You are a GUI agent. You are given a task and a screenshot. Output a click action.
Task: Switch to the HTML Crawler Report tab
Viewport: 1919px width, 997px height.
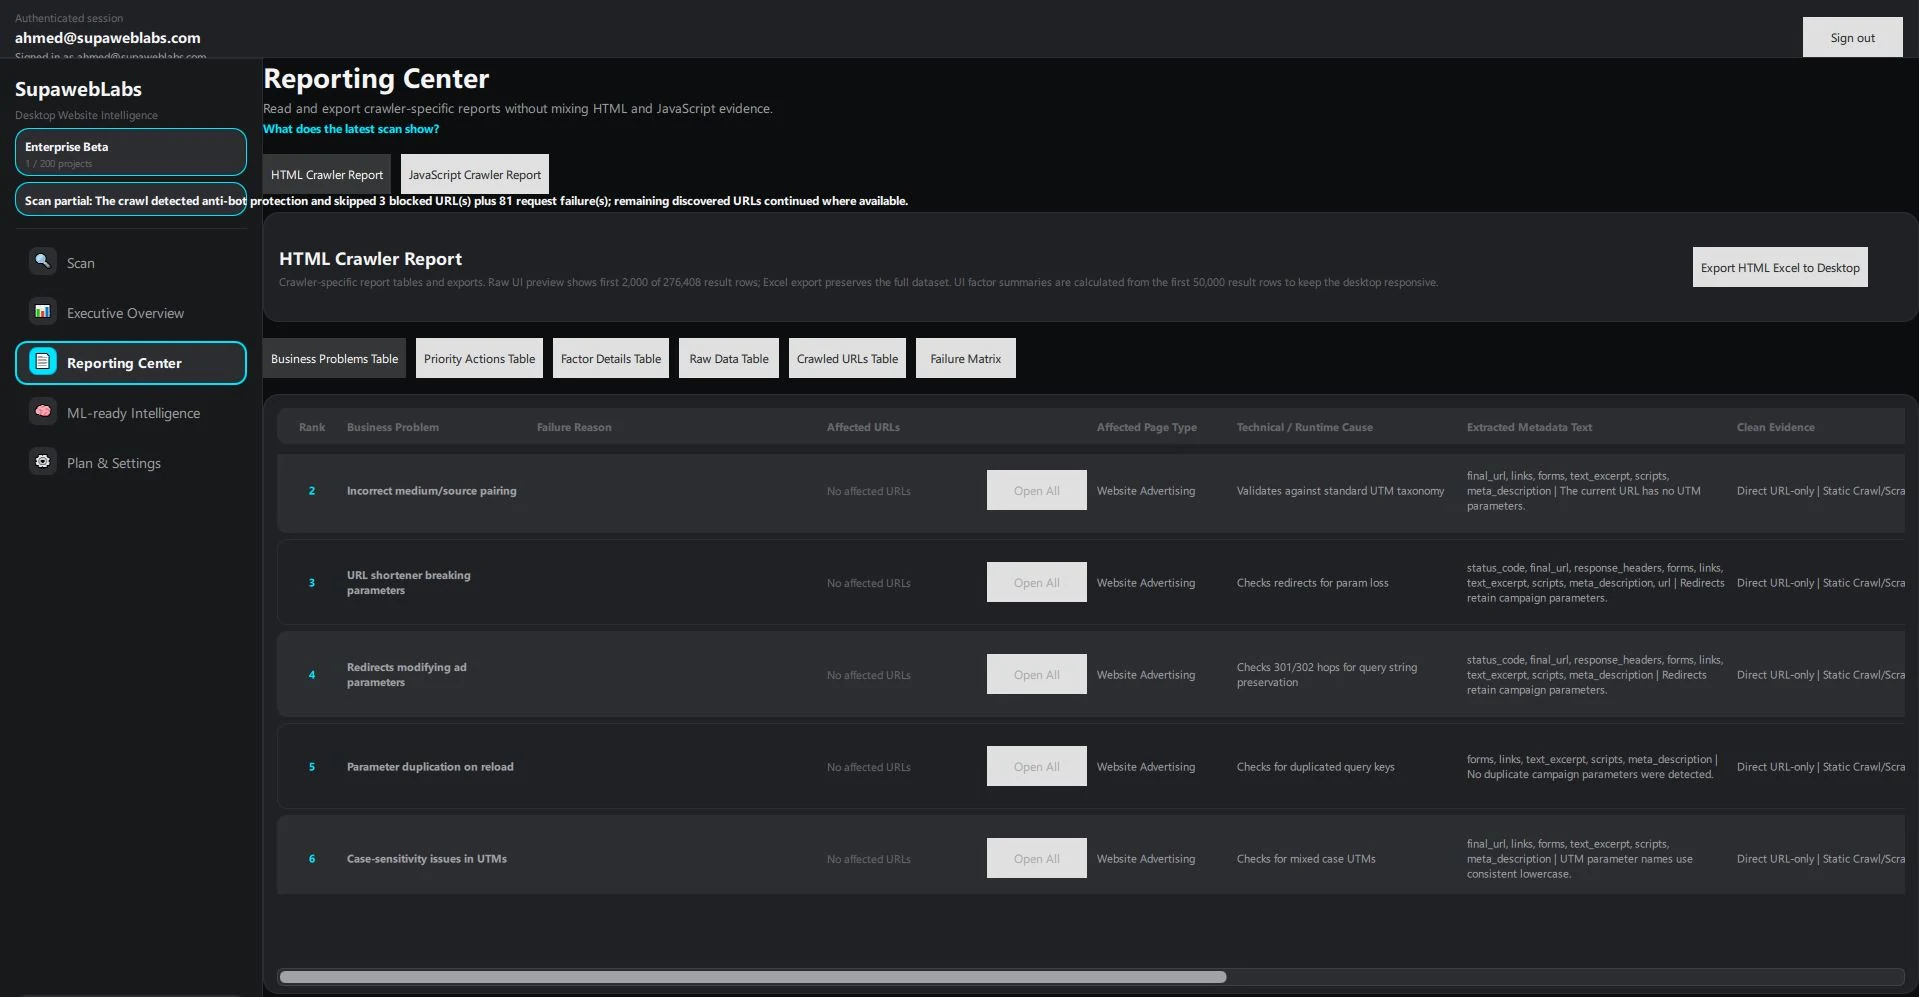click(327, 174)
